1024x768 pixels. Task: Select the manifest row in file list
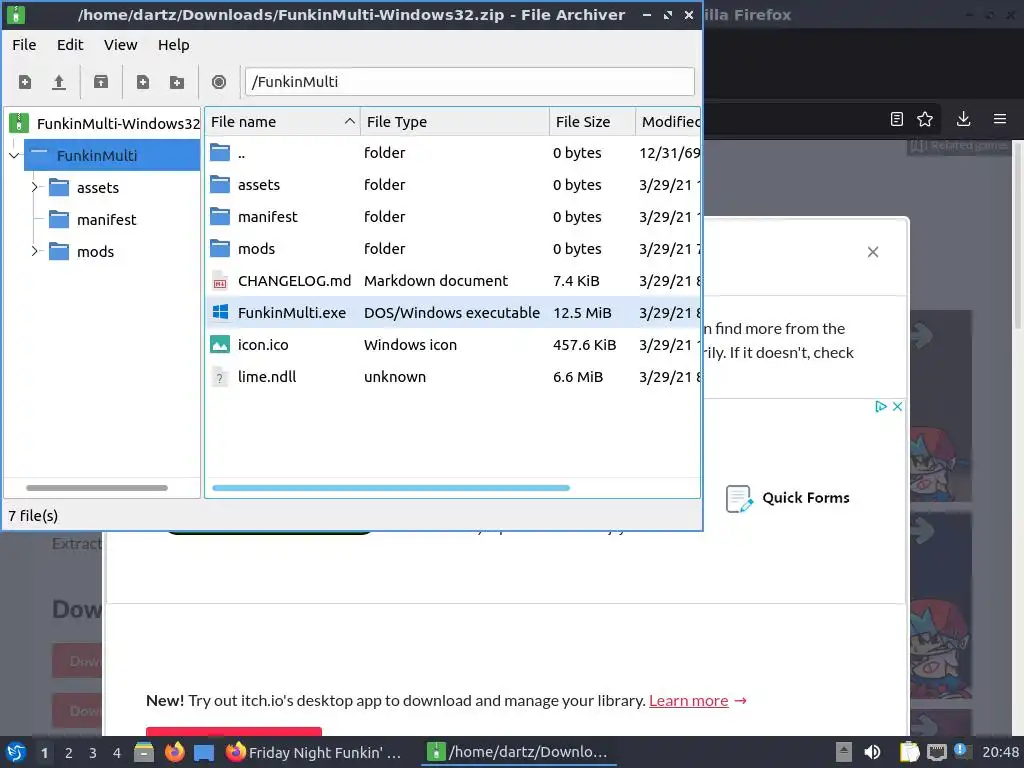point(453,217)
